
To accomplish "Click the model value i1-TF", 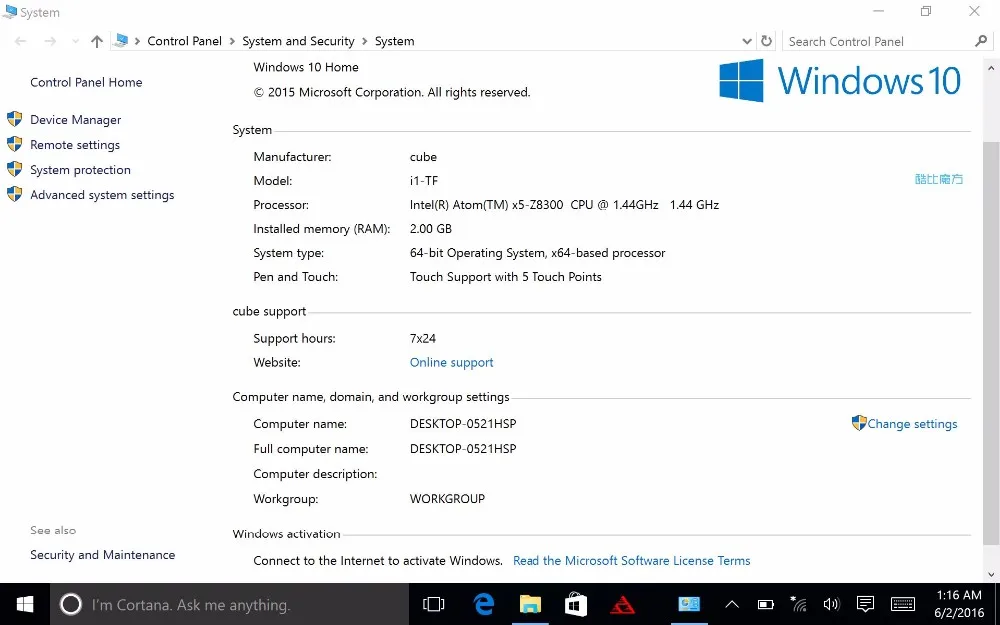I will point(424,180).
